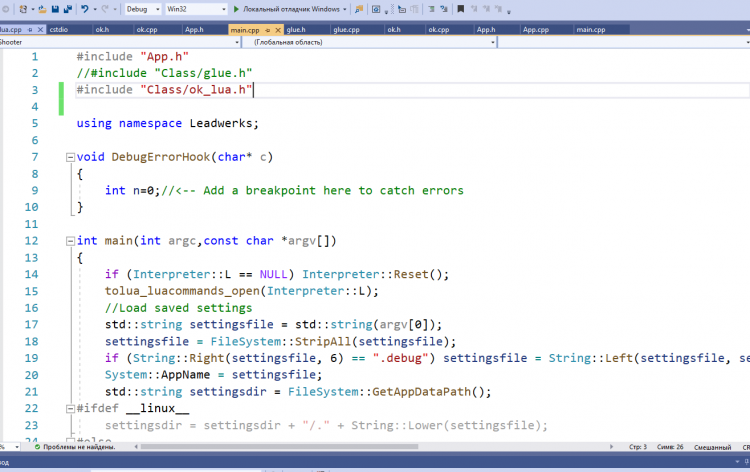Collapse the DebugErrorHook function block
Screen dimensions: 750x472
point(68,157)
